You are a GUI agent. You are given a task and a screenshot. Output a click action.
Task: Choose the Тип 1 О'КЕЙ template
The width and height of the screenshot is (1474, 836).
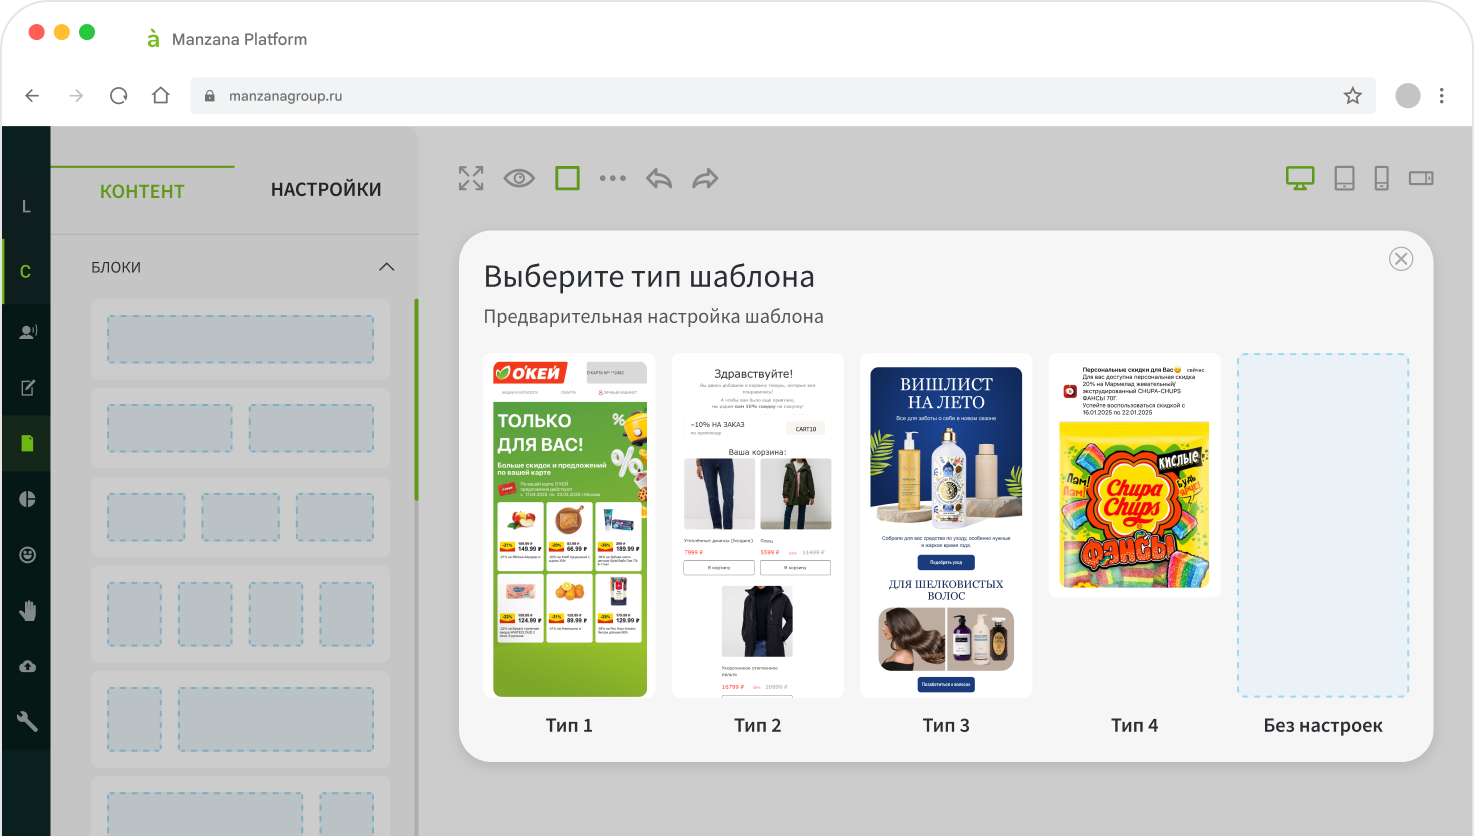(569, 526)
